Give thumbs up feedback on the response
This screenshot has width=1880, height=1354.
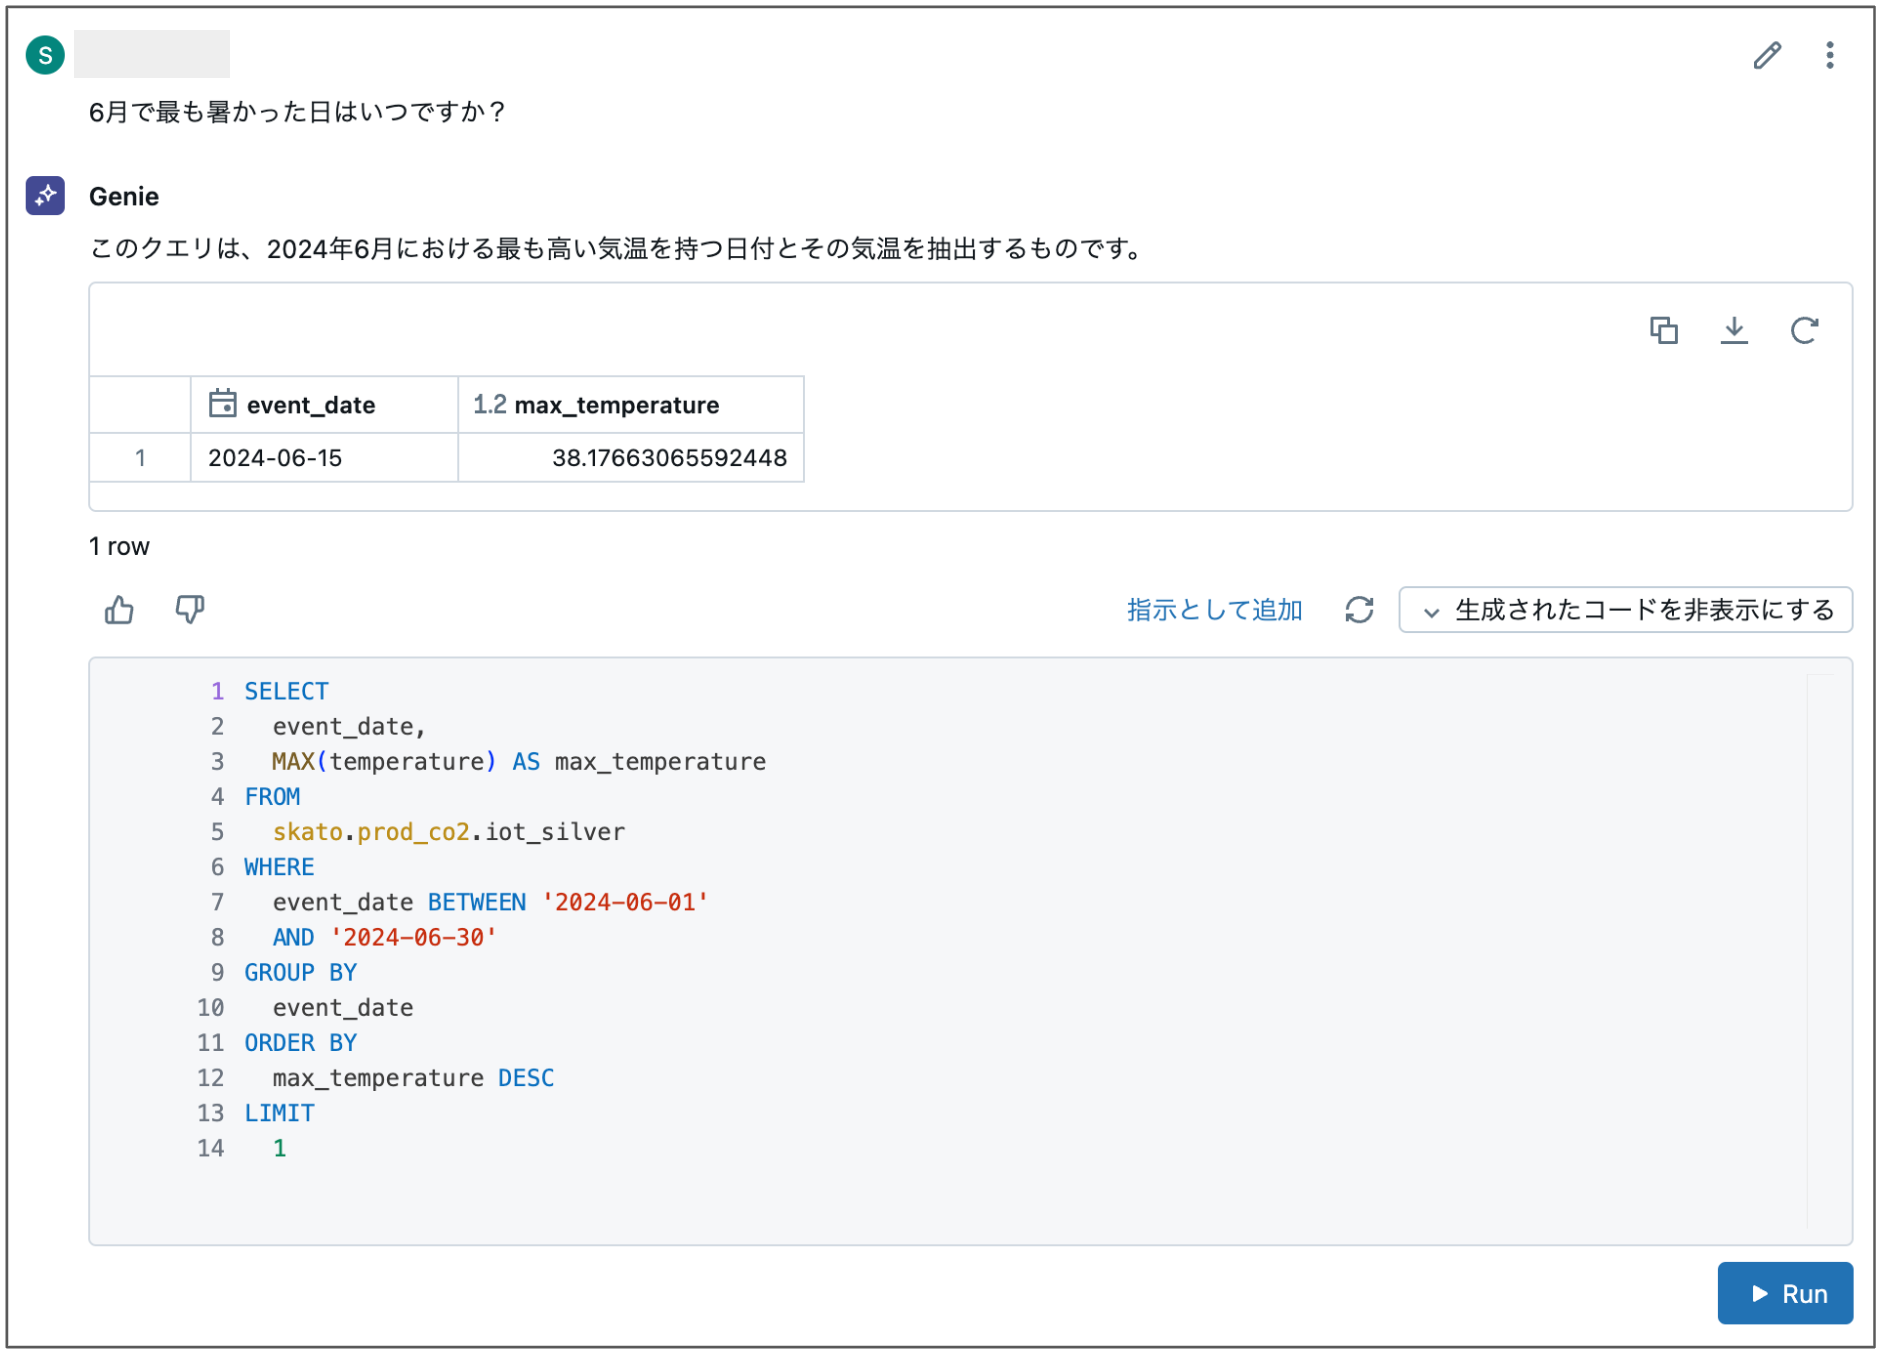point(119,609)
